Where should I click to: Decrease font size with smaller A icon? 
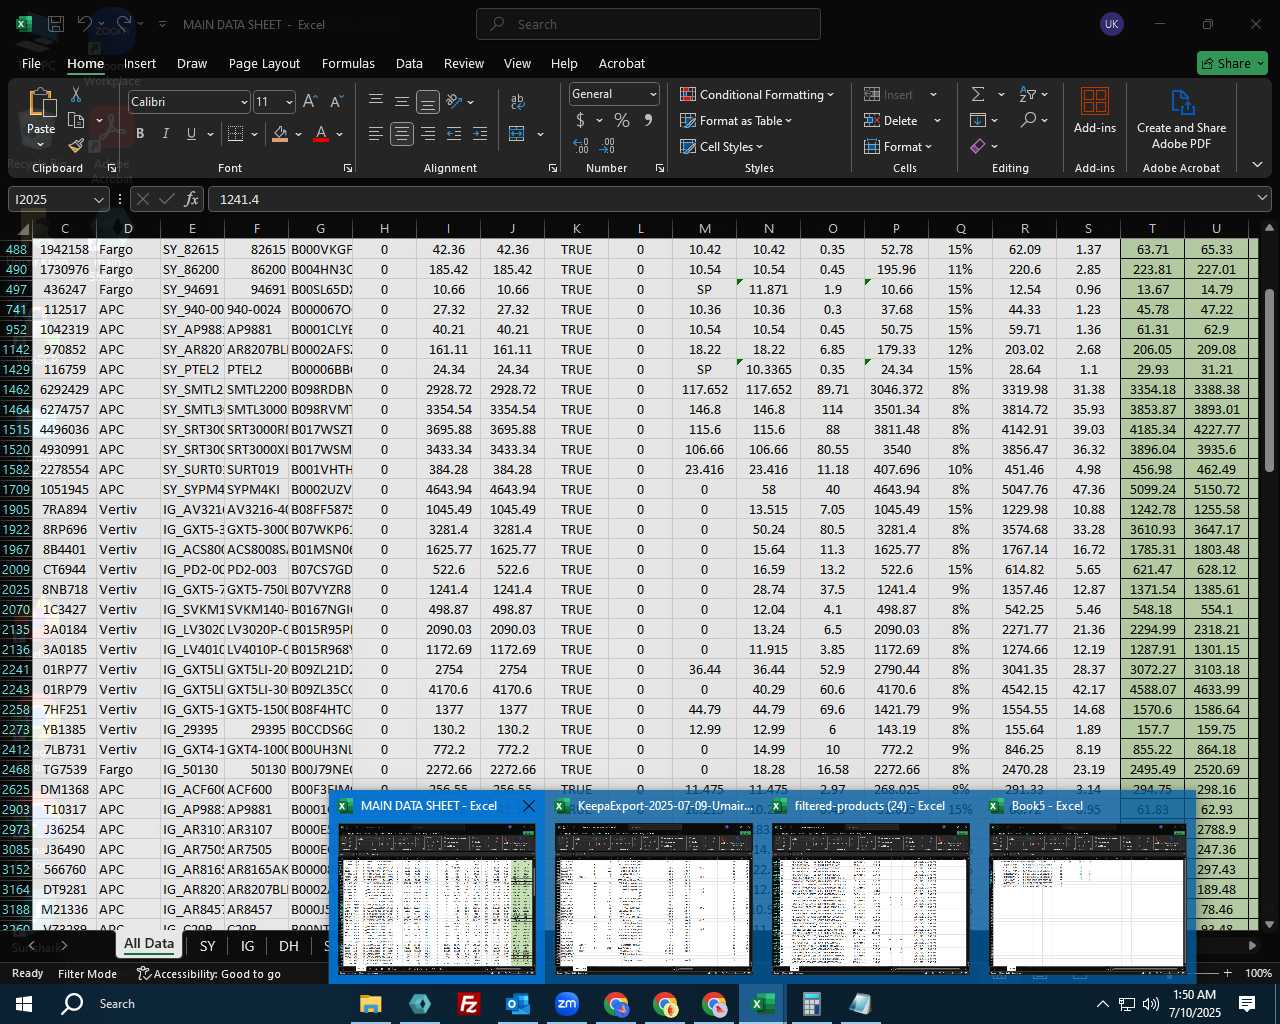click(336, 102)
